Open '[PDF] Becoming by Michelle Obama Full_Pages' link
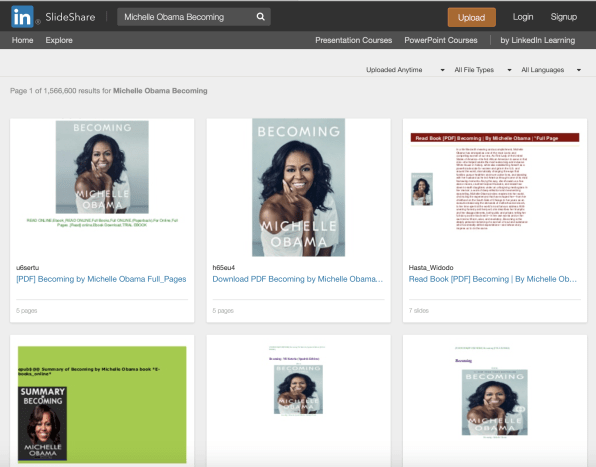This screenshot has width=596, height=467. 101,279
